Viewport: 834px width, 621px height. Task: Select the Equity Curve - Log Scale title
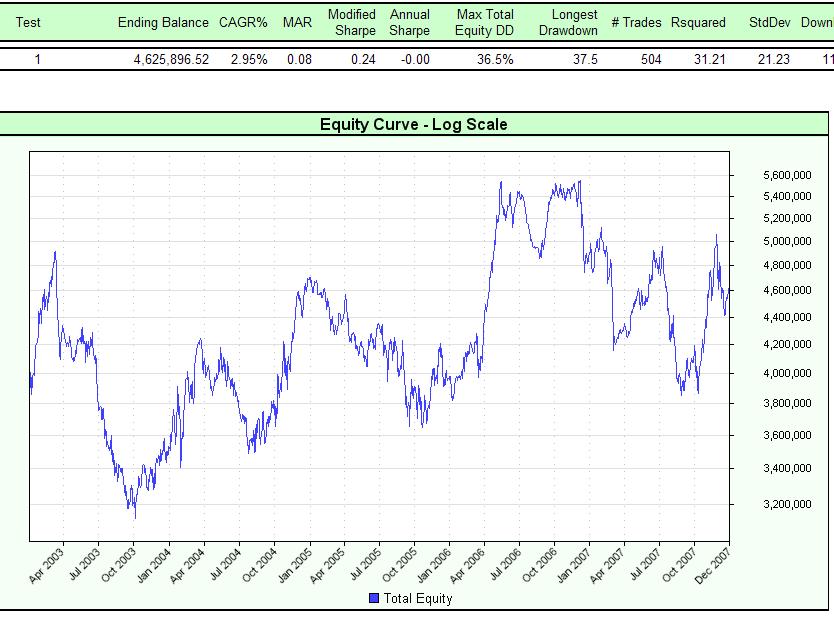click(x=413, y=125)
